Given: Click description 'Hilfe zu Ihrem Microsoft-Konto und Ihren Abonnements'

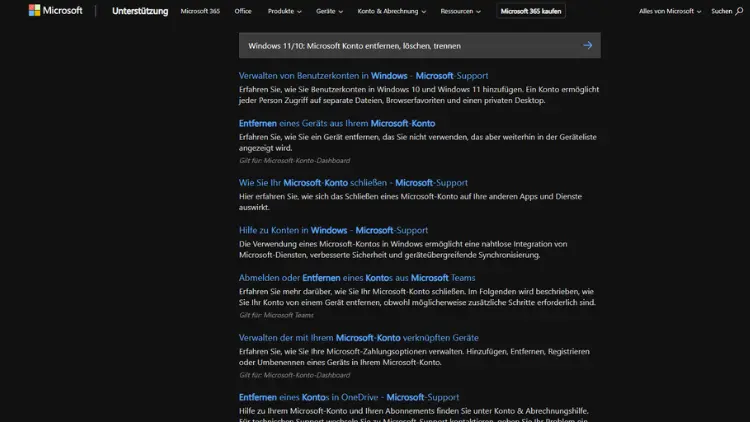Looking at the screenshot, I should pyautogui.click(x=414, y=416).
